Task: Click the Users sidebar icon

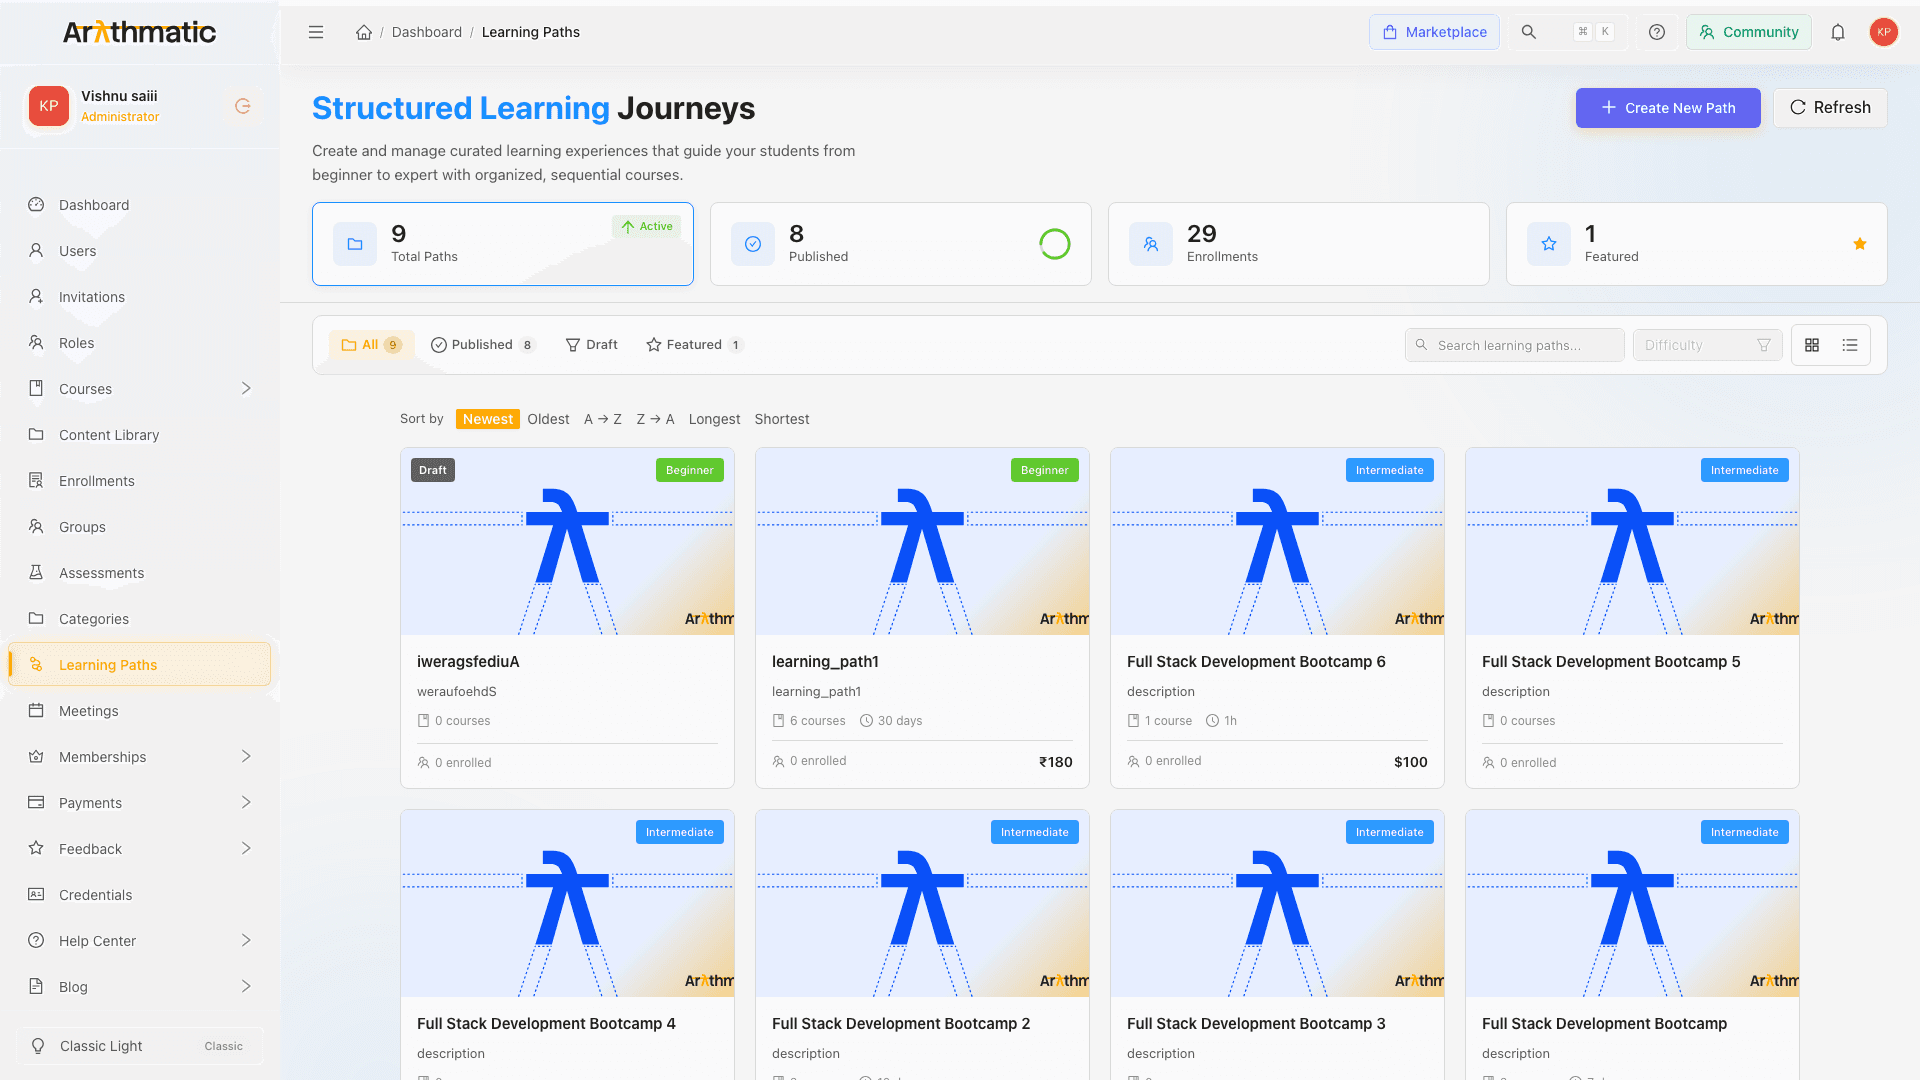Action: click(x=36, y=250)
